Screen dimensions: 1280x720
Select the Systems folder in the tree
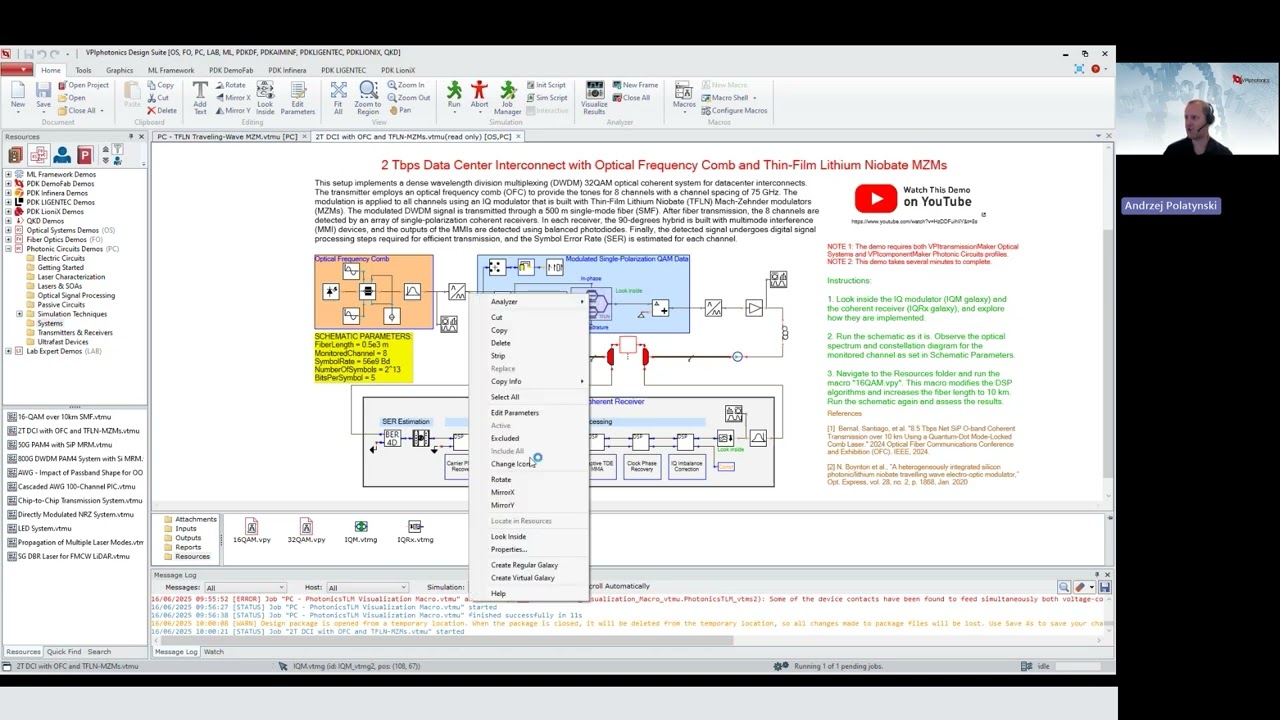tap(50, 323)
